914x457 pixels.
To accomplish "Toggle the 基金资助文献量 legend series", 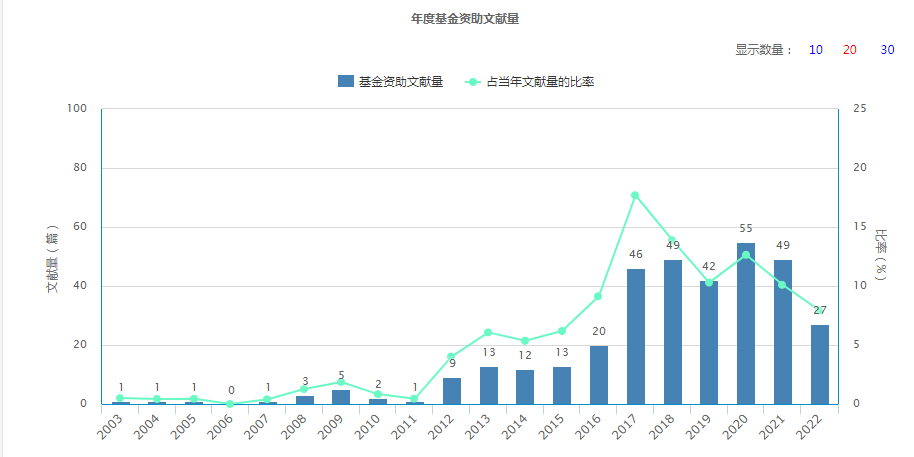I will pyautogui.click(x=391, y=82).
